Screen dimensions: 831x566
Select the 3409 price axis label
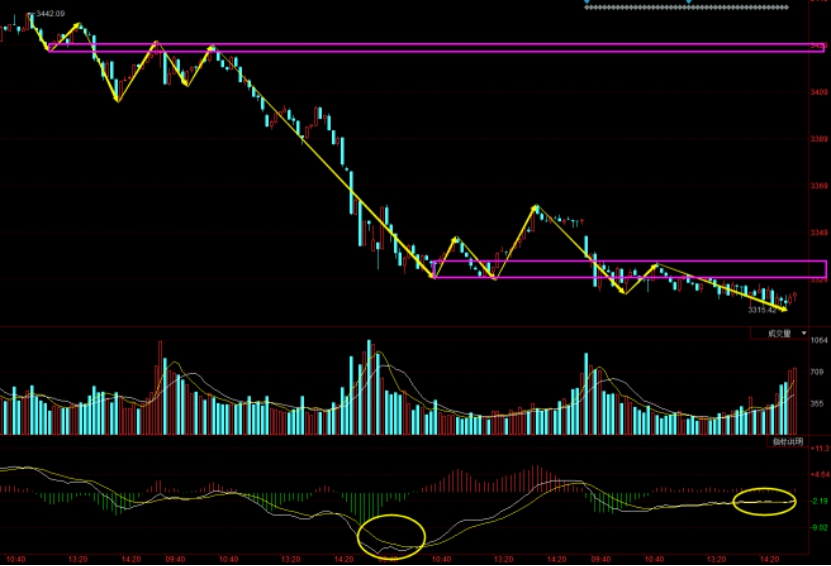[x=818, y=92]
